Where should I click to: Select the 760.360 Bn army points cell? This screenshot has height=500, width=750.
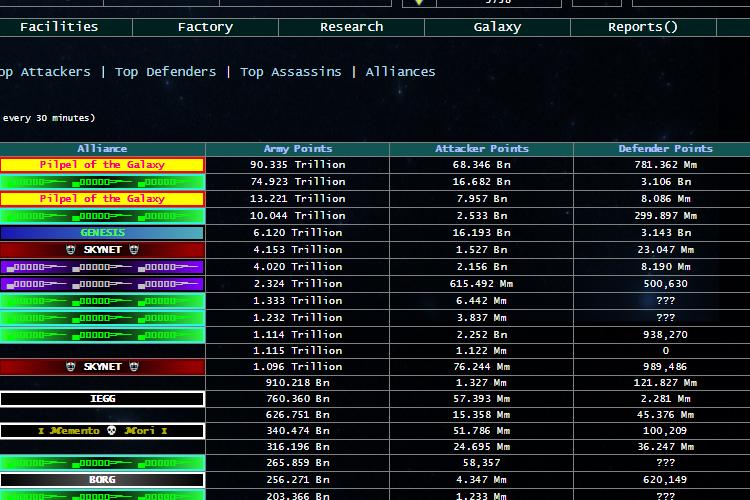tap(298, 399)
